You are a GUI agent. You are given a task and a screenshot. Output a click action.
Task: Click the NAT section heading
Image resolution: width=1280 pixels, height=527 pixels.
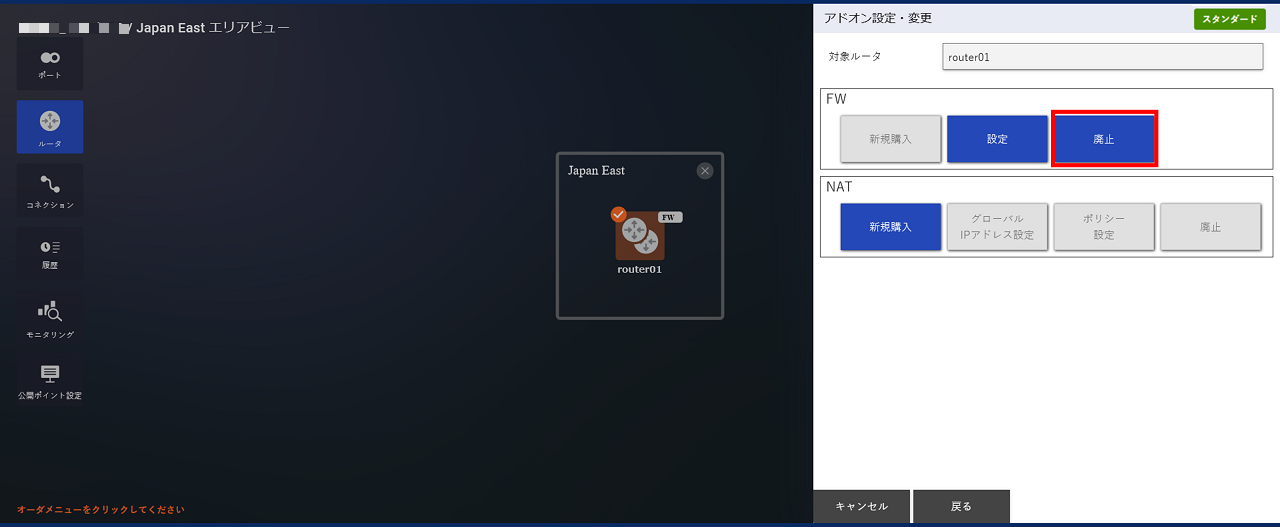839,187
